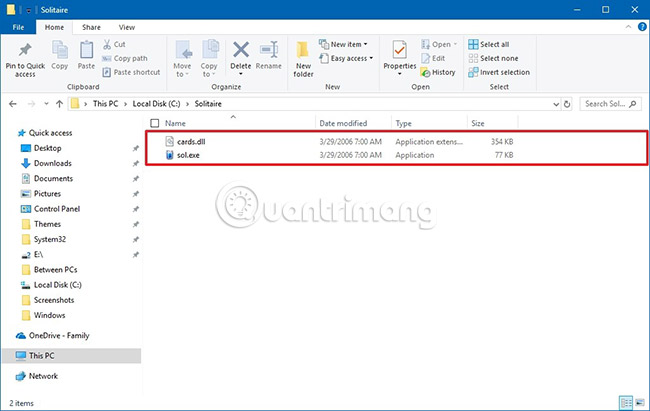
Task: Click the Forward navigation arrow
Action: (x=31, y=104)
